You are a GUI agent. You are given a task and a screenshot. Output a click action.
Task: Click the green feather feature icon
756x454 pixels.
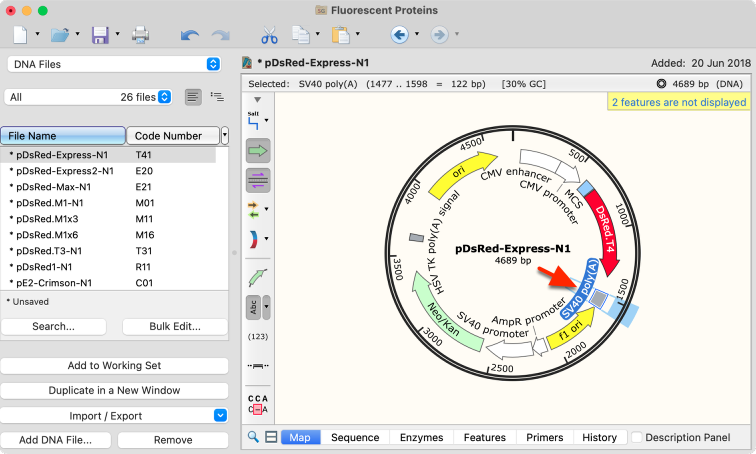(x=258, y=277)
